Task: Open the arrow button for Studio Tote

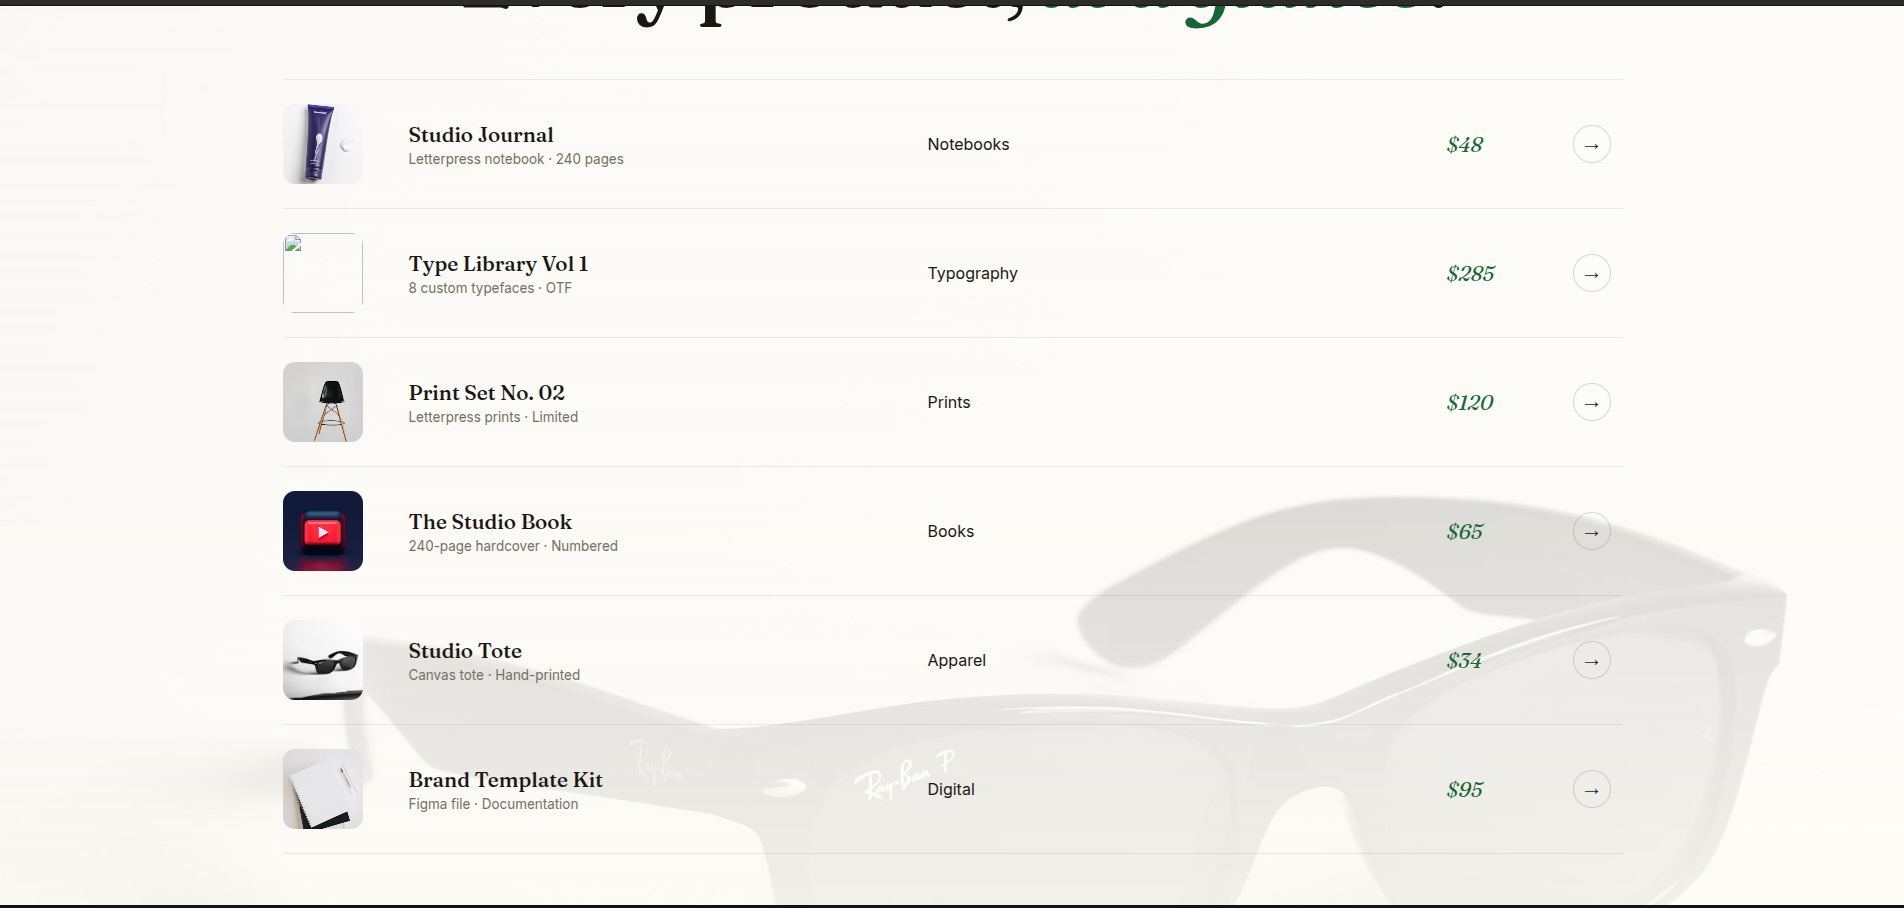Action: point(1591,661)
